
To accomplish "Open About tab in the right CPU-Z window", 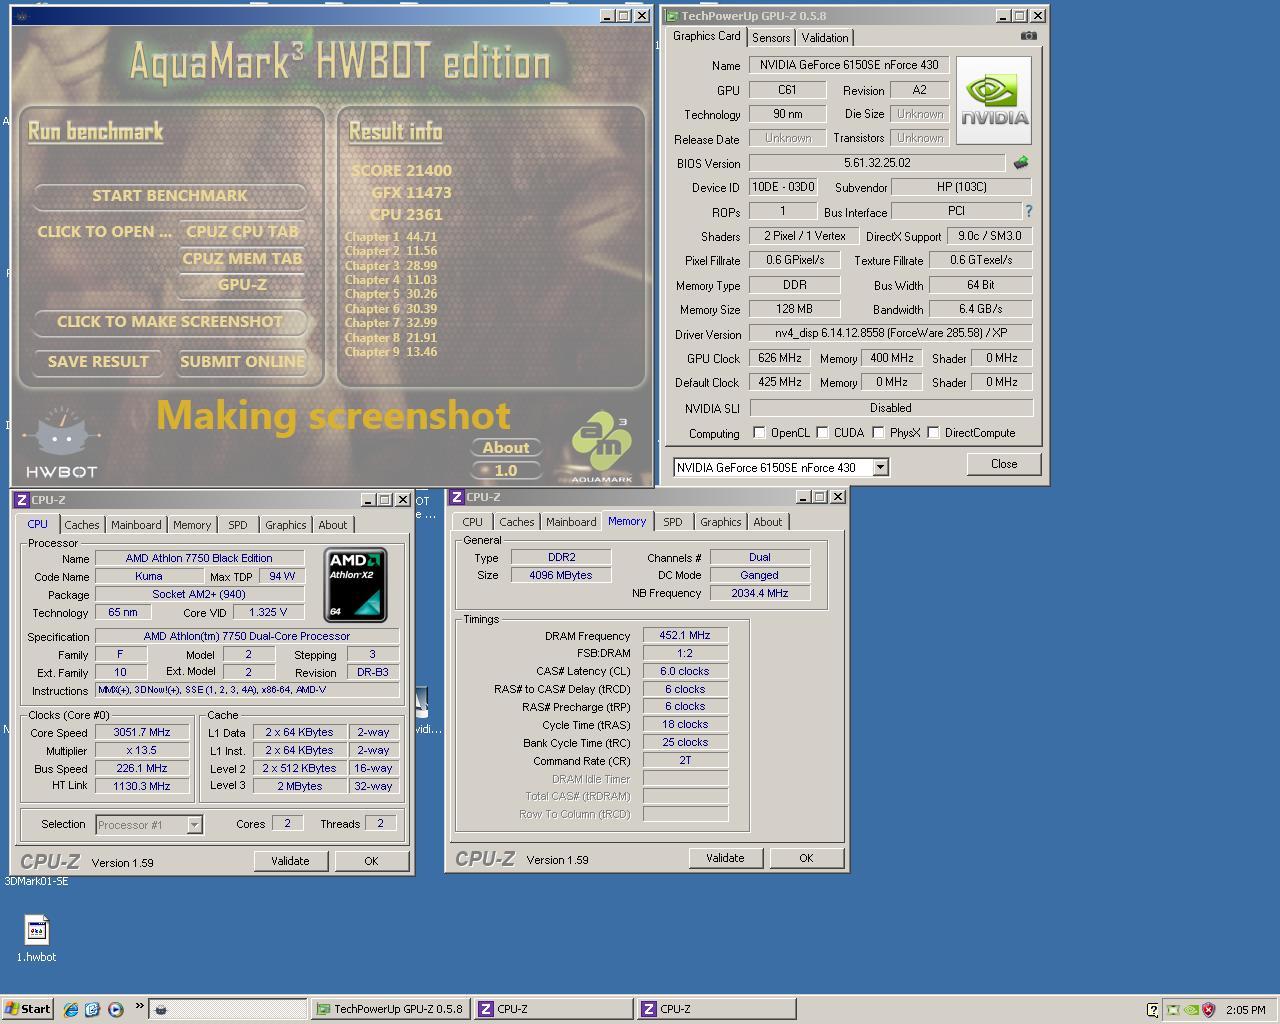I will point(768,522).
